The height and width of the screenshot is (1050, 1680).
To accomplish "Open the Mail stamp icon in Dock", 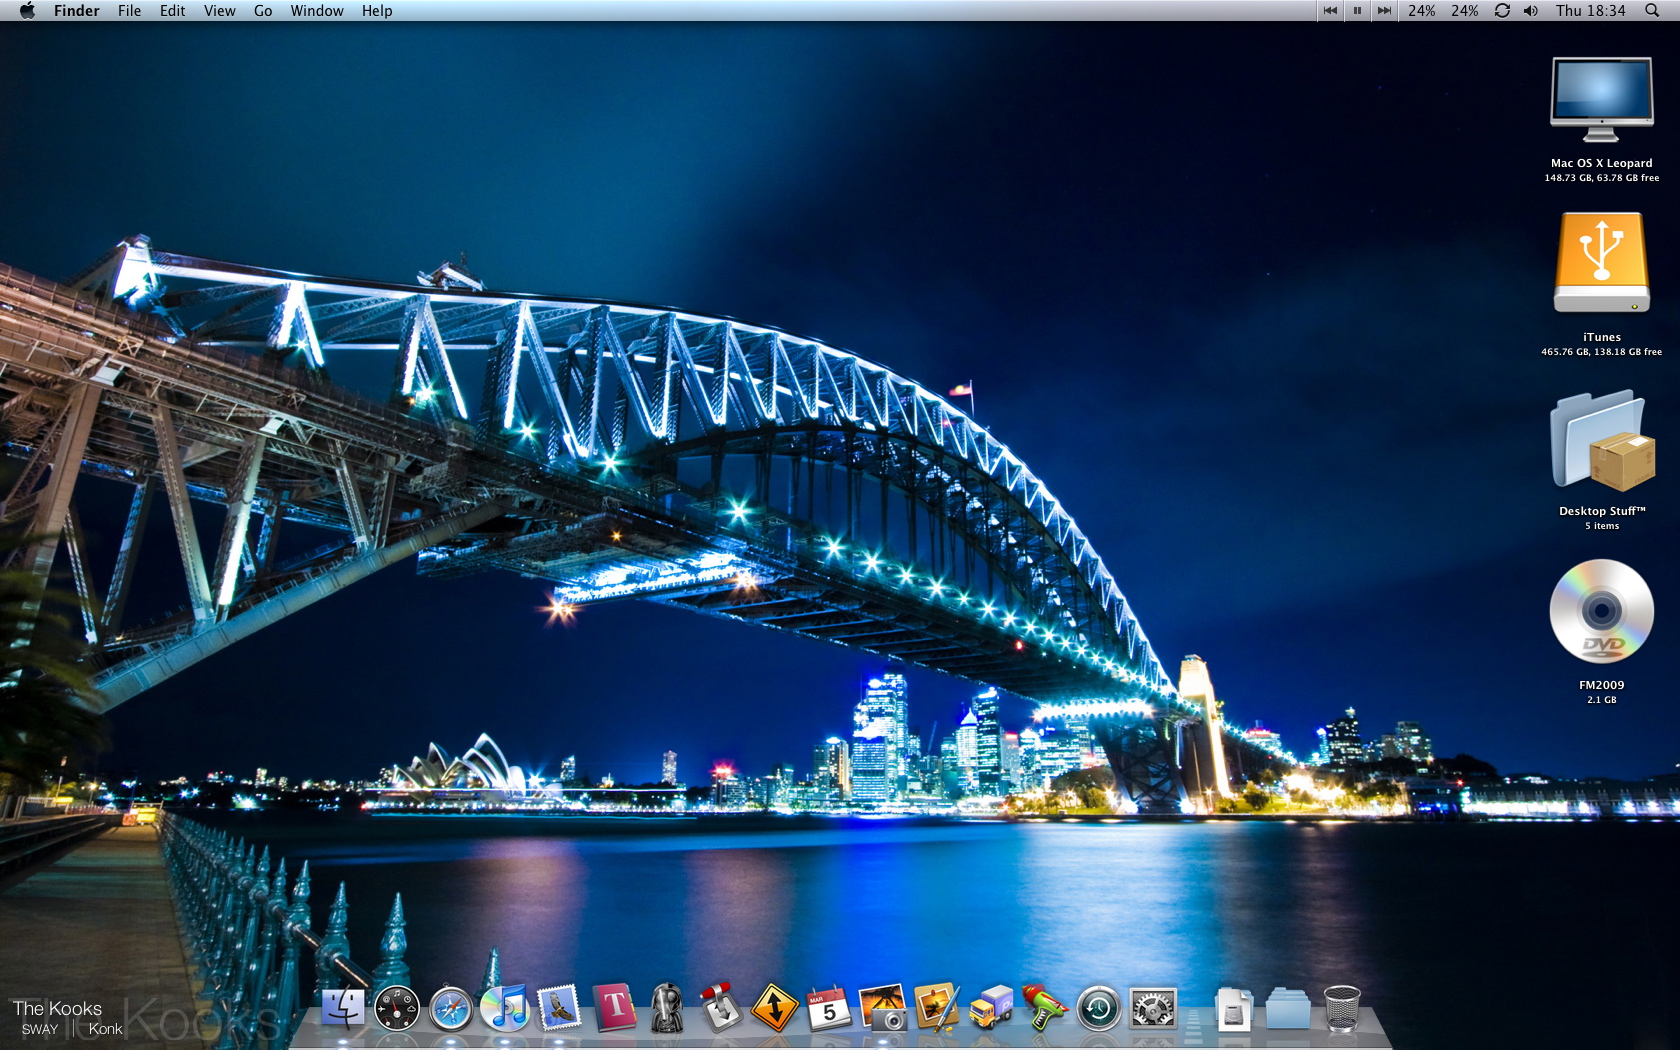I will (x=559, y=1008).
